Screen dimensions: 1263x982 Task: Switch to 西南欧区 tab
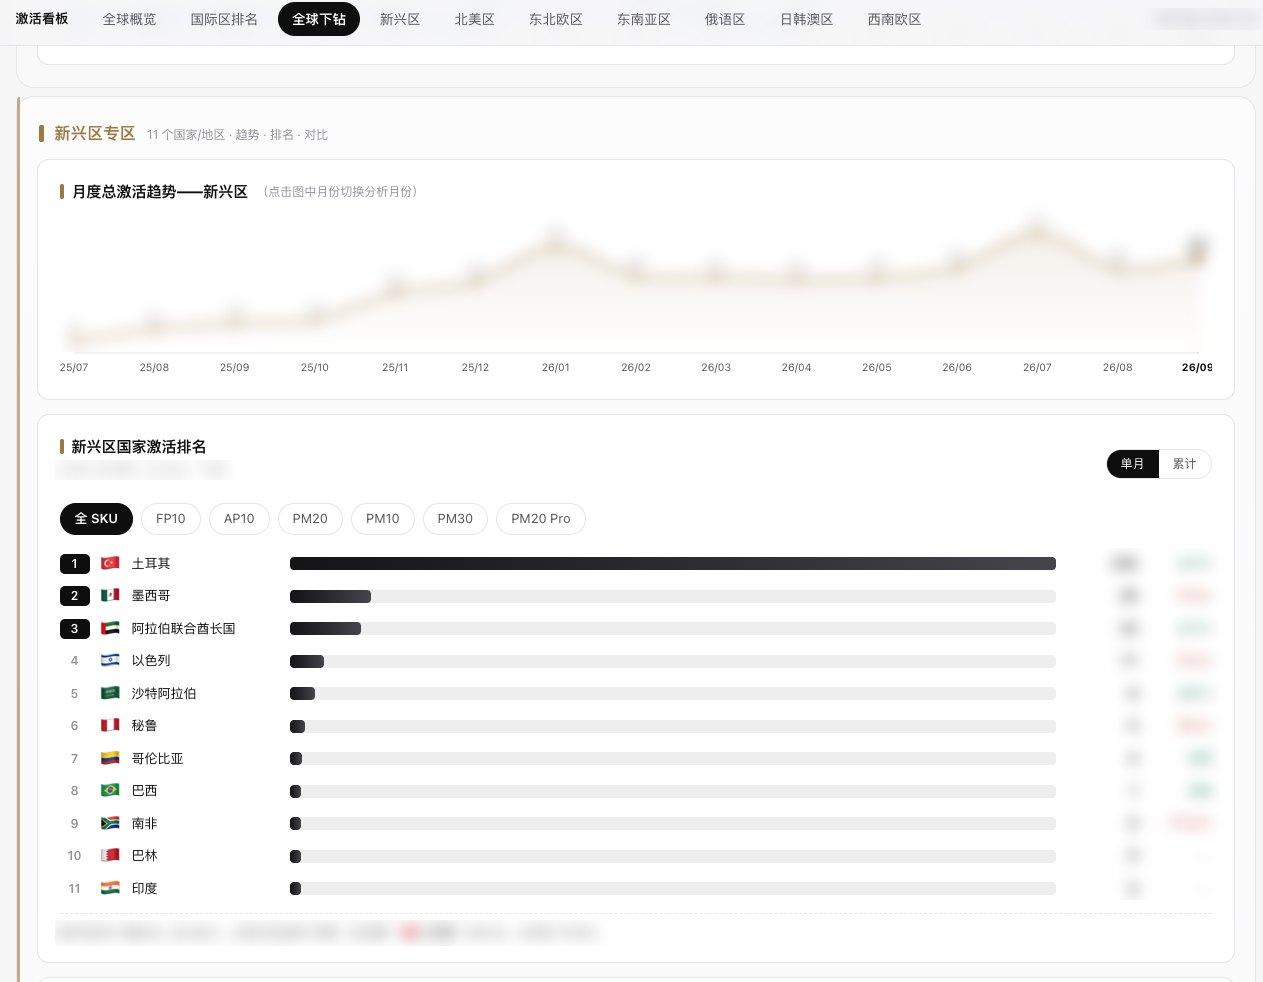[894, 19]
